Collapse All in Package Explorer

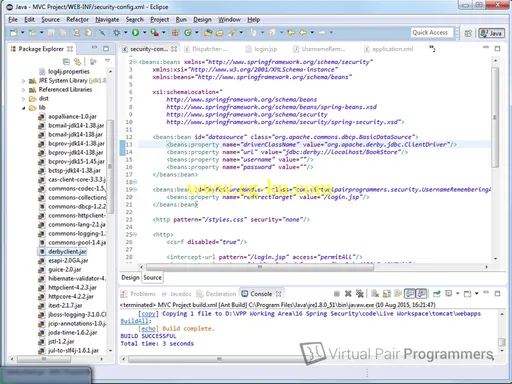coord(66,61)
